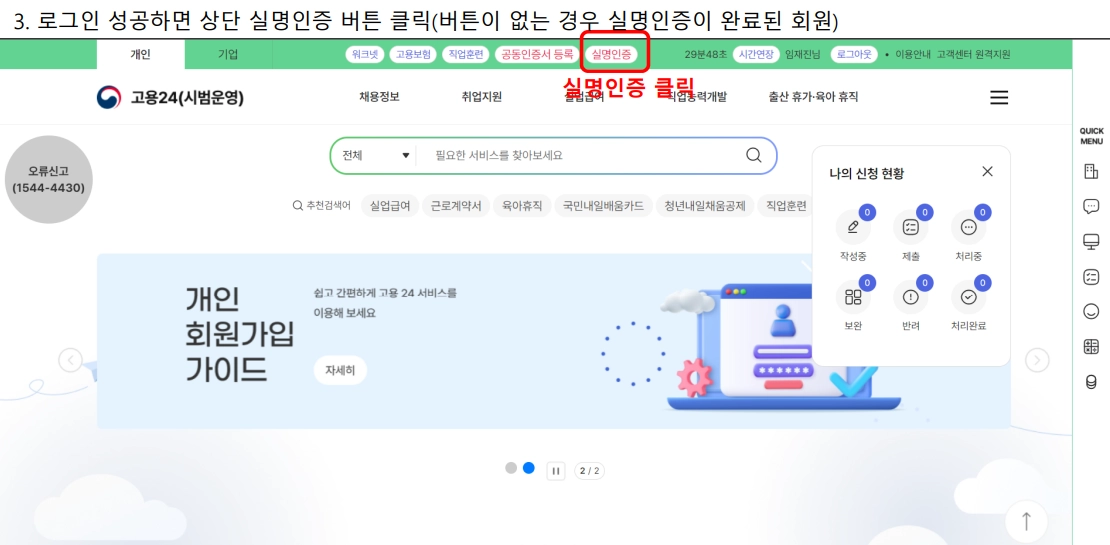
Task: Close the 나의 신청 현황 panel
Action: 988,171
